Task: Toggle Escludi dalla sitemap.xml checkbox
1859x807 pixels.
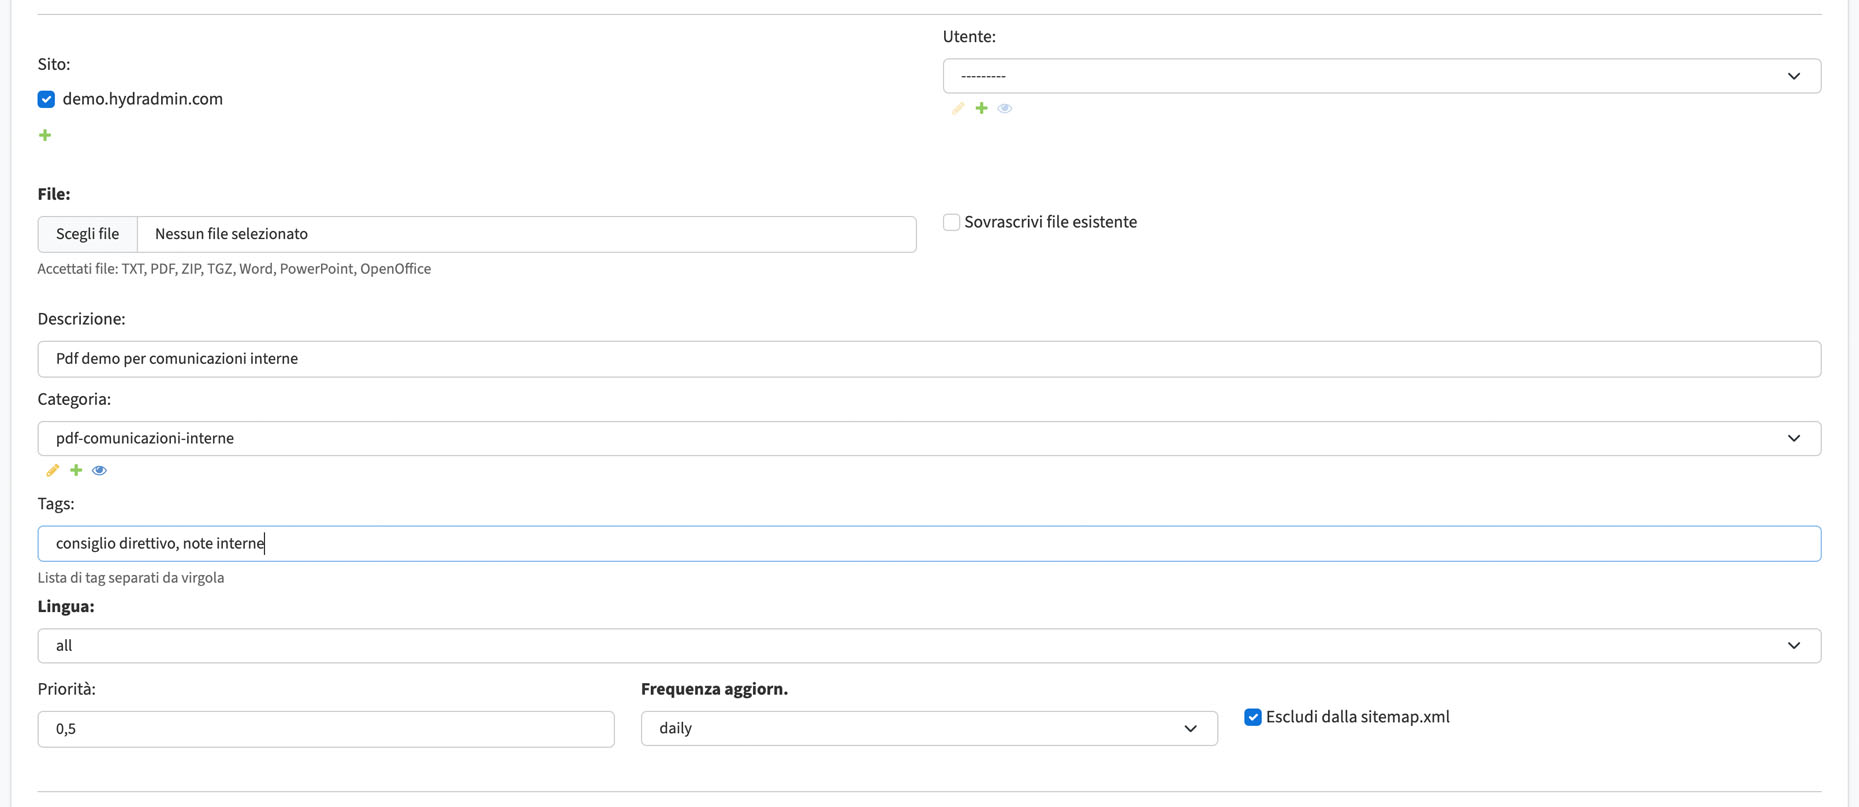Action: point(1253,717)
